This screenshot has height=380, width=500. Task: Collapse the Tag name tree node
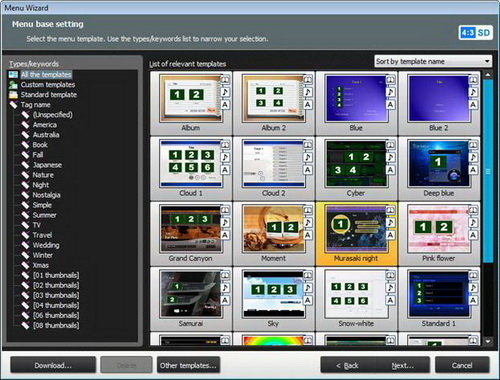tap(13, 105)
